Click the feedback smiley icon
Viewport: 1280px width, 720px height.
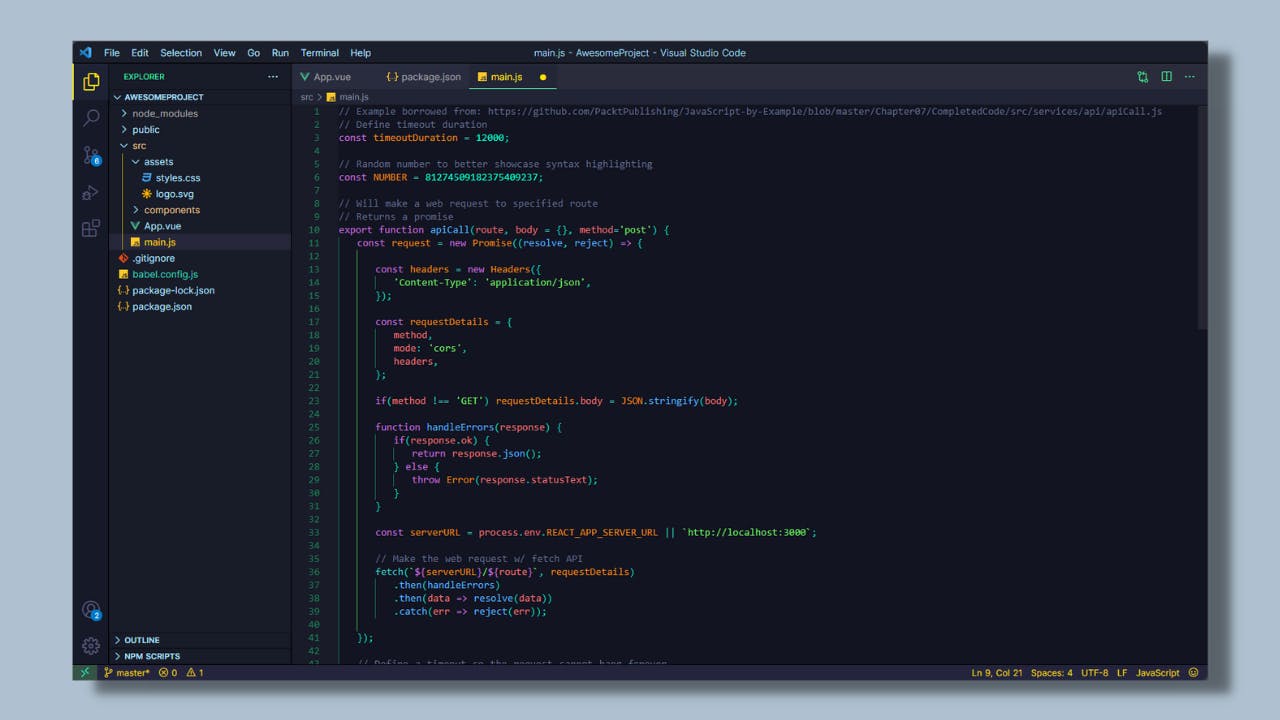(x=1193, y=673)
